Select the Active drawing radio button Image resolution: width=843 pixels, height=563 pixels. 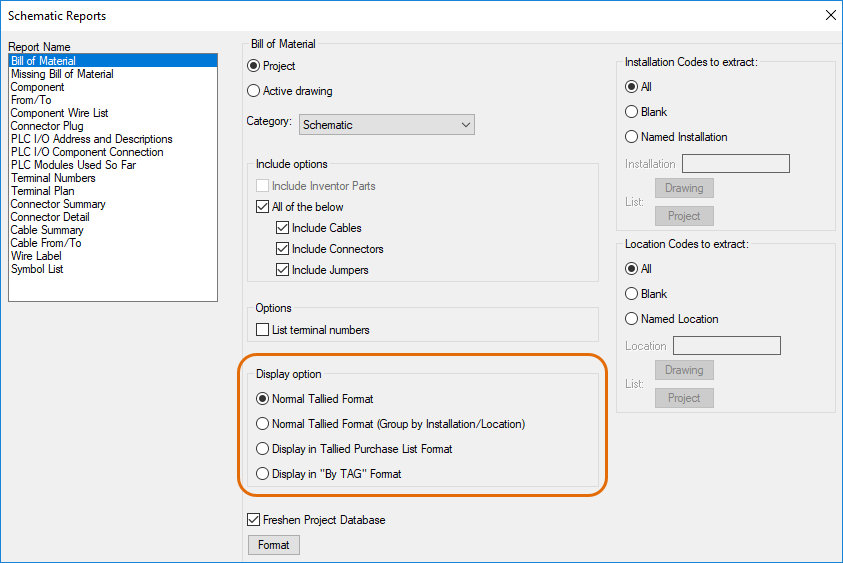(x=253, y=91)
